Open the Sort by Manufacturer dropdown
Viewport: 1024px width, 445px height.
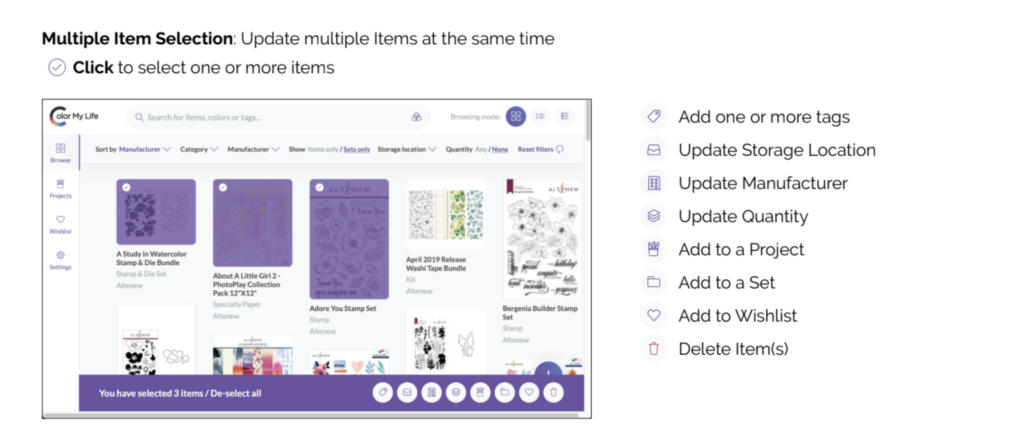click(x=133, y=149)
